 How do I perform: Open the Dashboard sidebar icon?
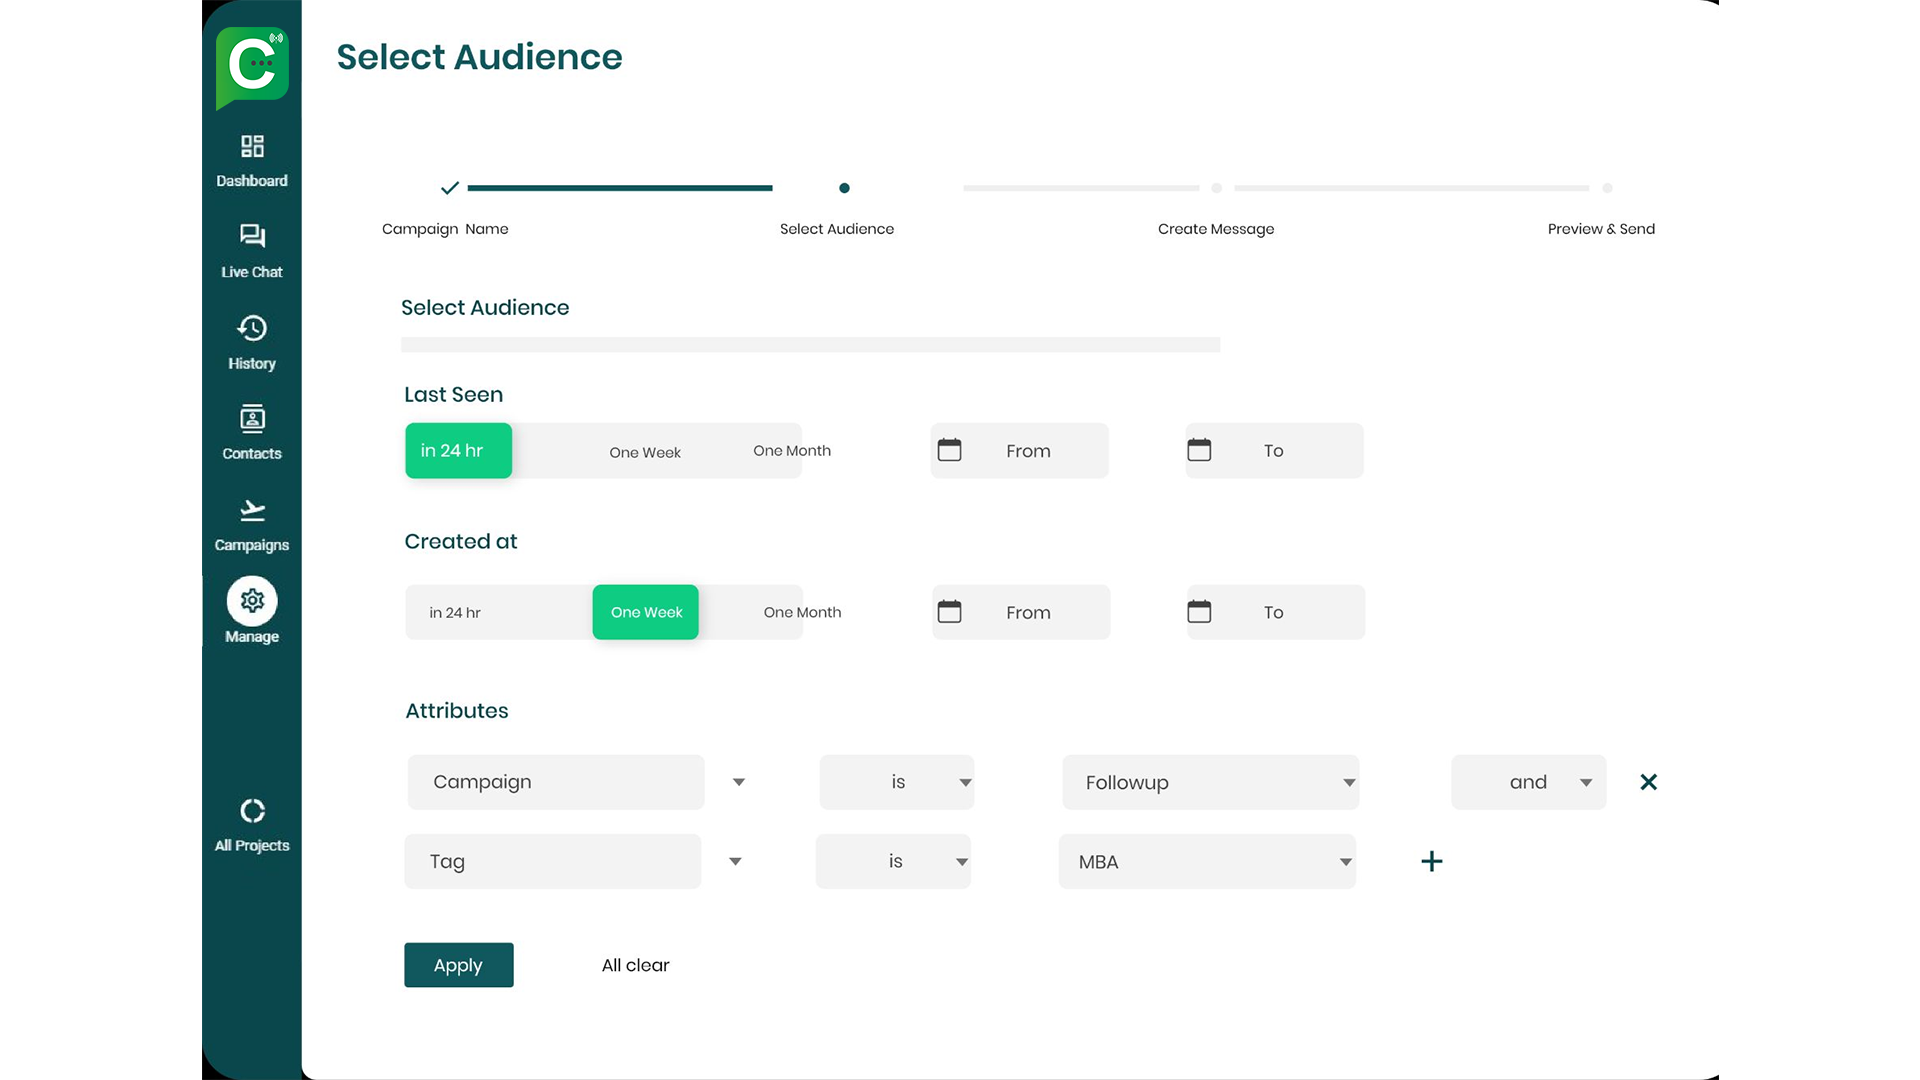(252, 148)
